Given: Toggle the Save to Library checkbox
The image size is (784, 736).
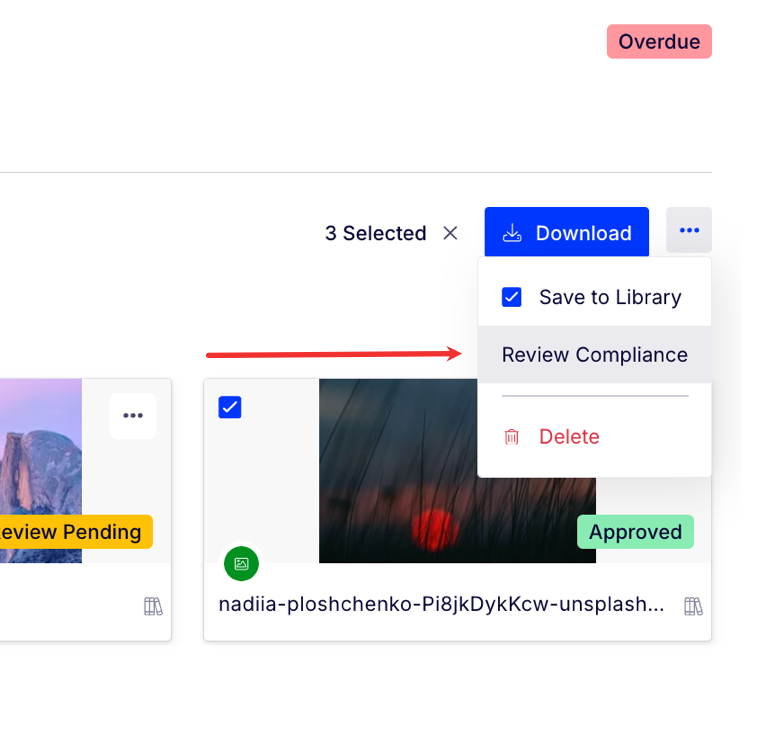Looking at the screenshot, I should (x=511, y=297).
